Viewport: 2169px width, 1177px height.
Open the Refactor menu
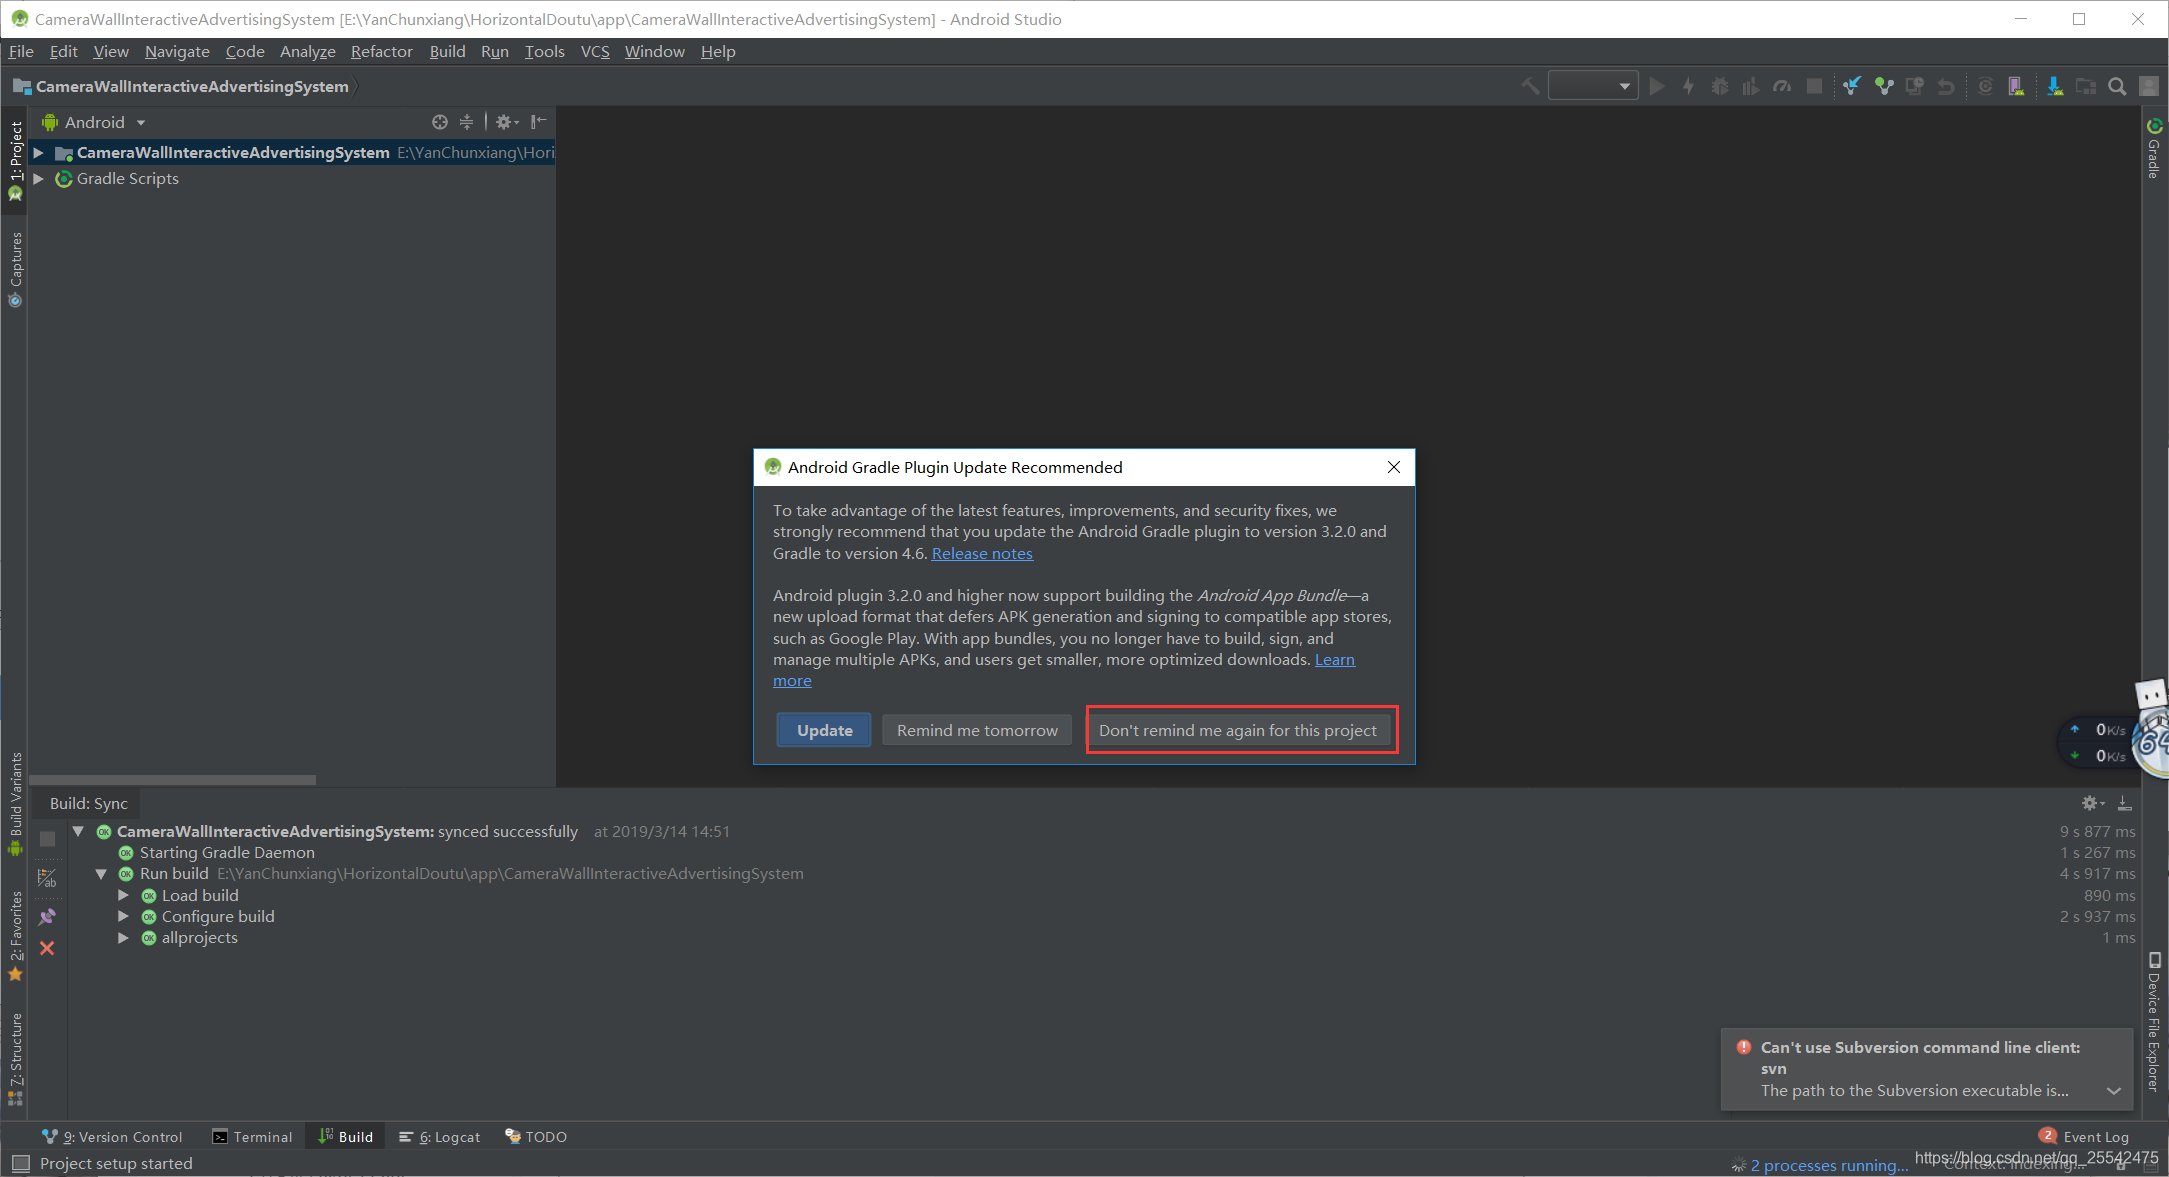click(381, 51)
